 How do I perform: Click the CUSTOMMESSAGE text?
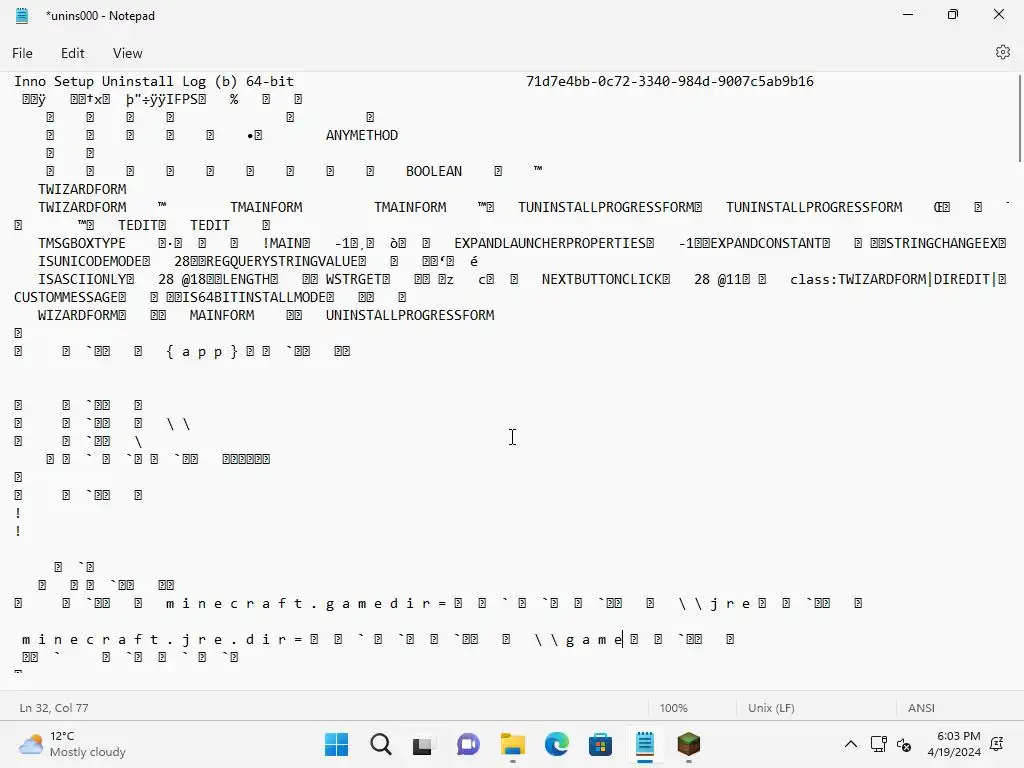point(66,297)
